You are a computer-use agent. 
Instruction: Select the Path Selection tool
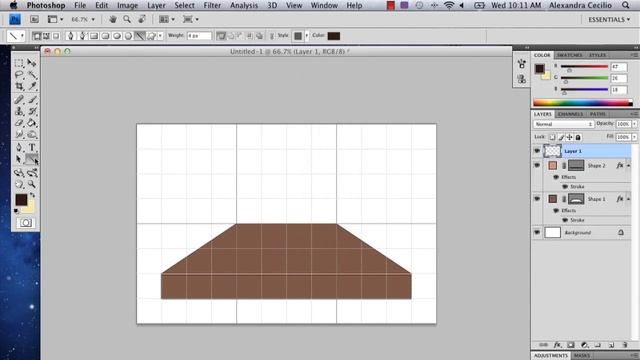[x=19, y=159]
